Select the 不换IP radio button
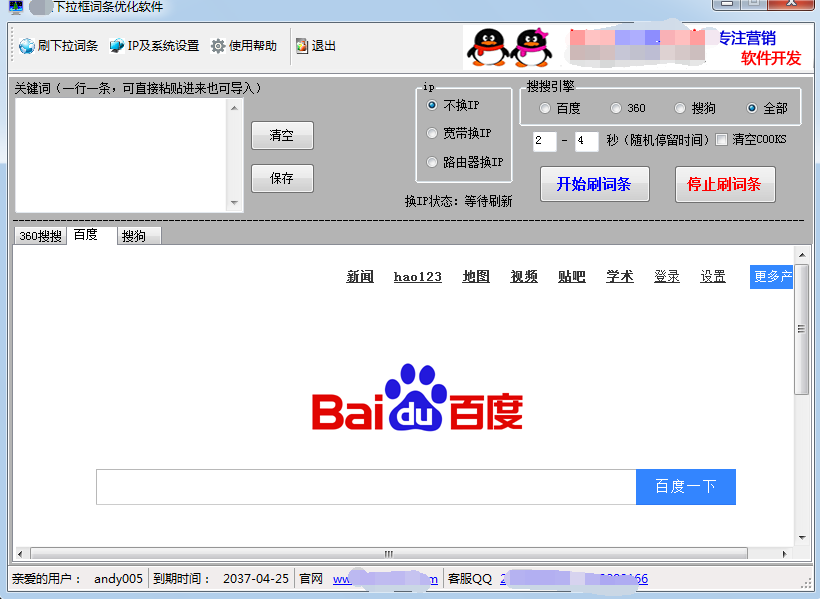The height and width of the screenshot is (599, 820). 431,105
